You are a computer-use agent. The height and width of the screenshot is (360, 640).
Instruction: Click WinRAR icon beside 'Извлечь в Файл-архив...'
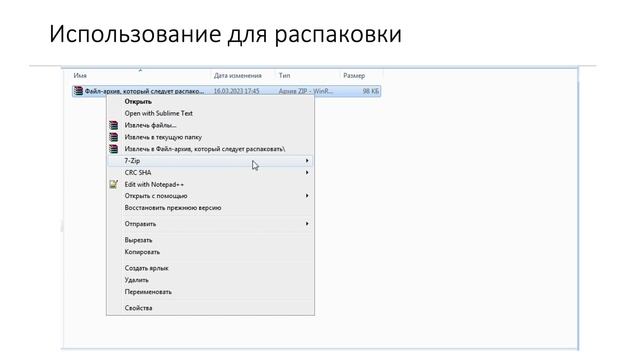pyautogui.click(x=113, y=149)
